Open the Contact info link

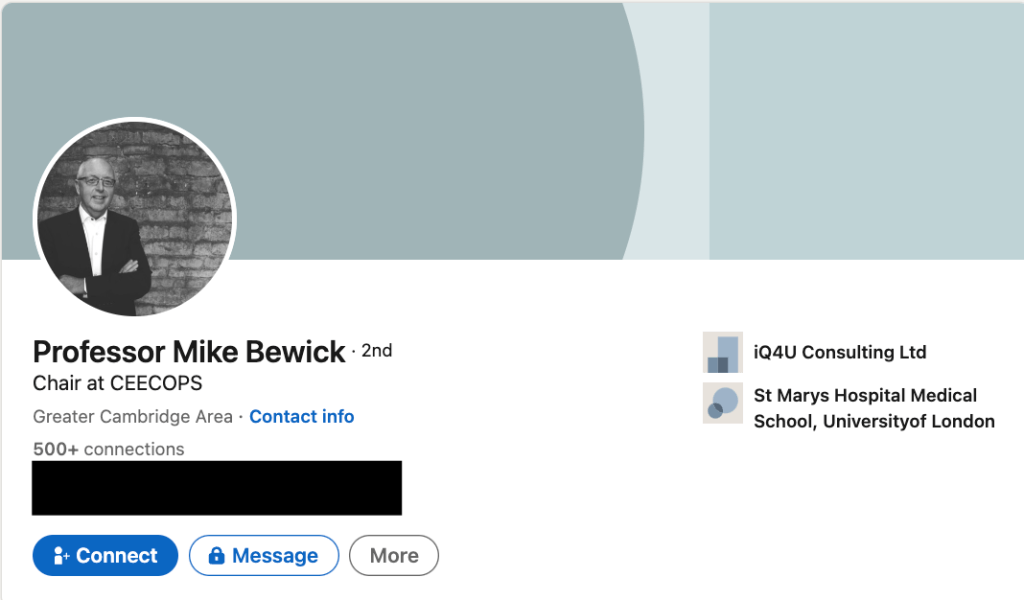coord(301,416)
